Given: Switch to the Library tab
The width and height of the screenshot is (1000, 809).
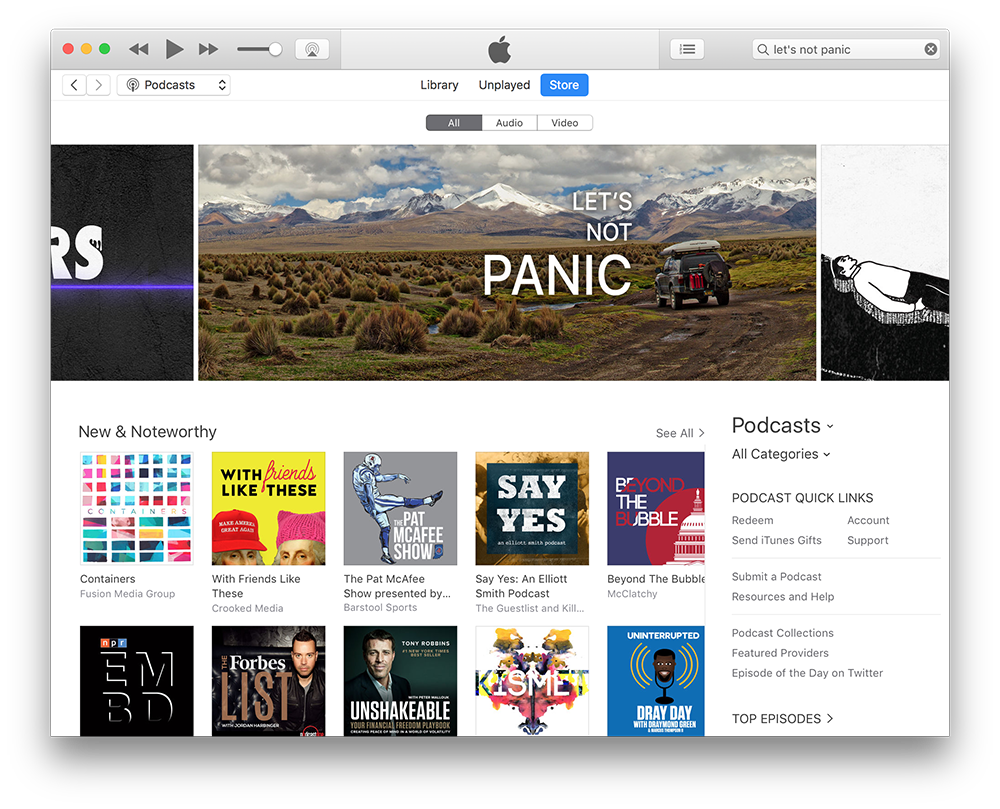Looking at the screenshot, I should click(439, 85).
